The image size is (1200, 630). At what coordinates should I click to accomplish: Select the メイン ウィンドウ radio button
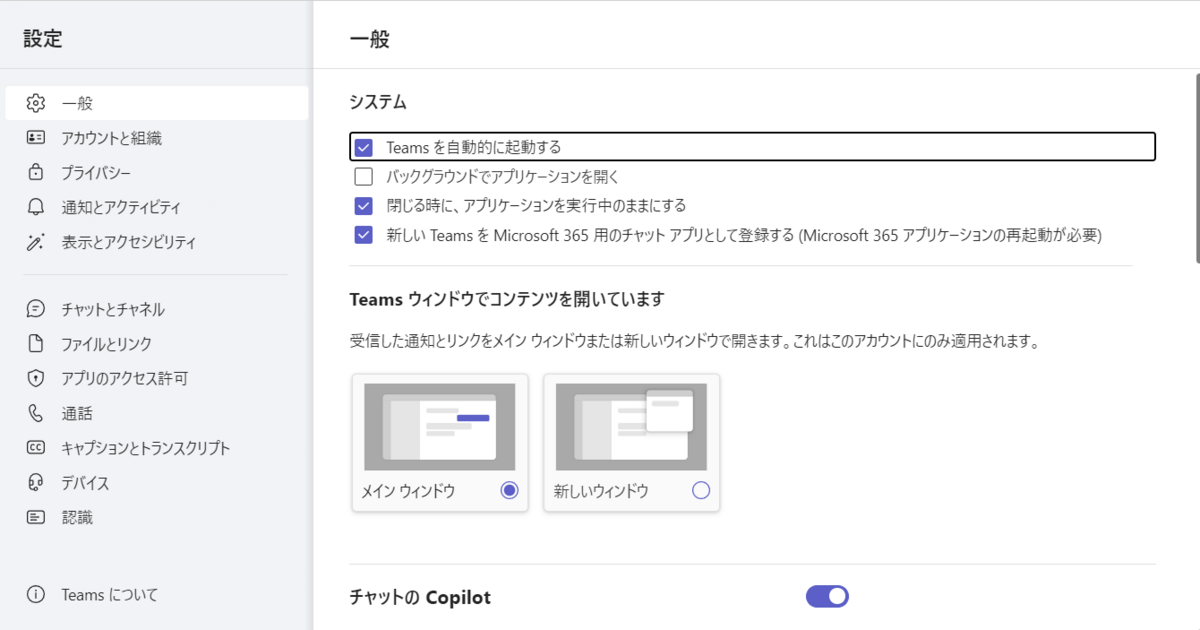pos(510,490)
